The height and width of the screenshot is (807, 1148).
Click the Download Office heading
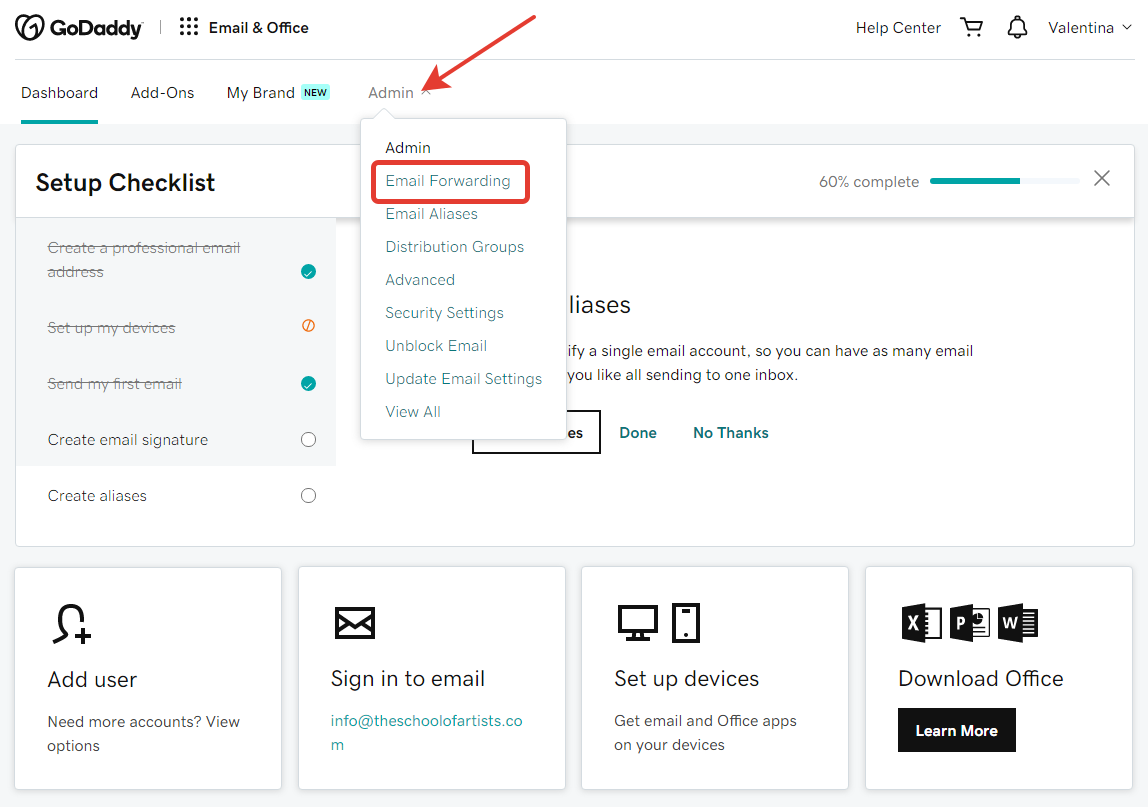tap(980, 679)
